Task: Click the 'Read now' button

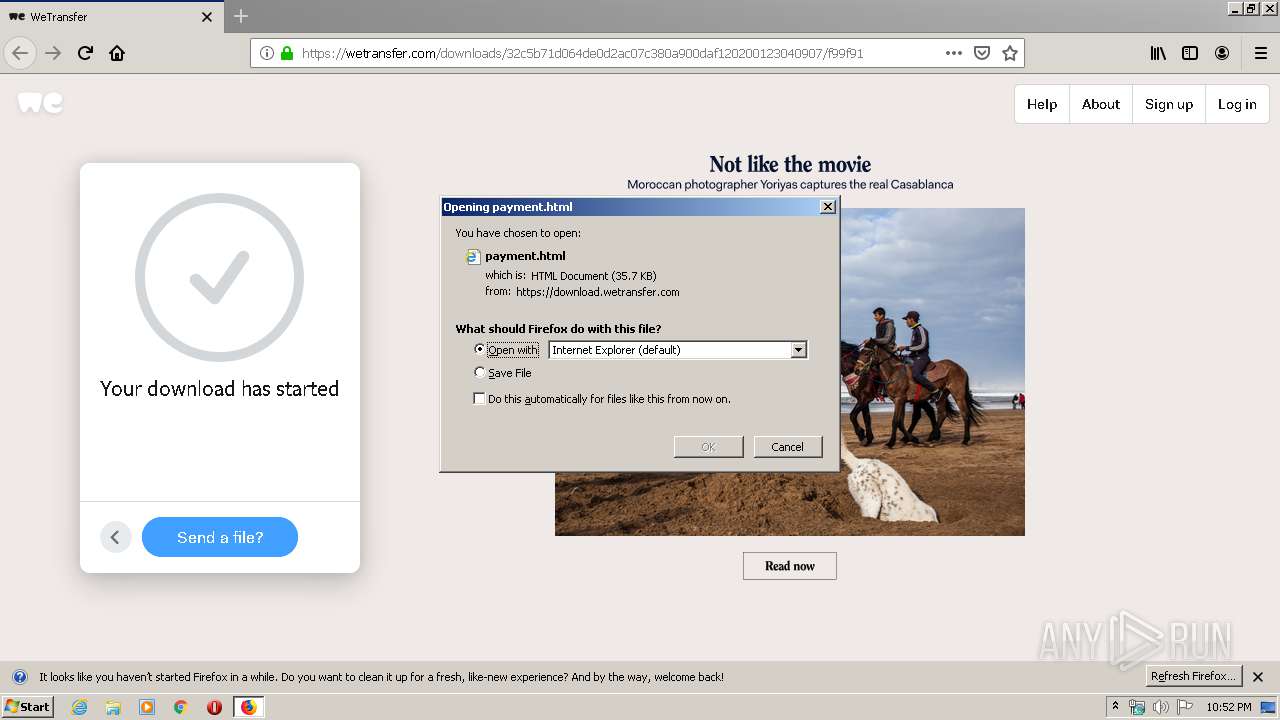Action: [790, 566]
